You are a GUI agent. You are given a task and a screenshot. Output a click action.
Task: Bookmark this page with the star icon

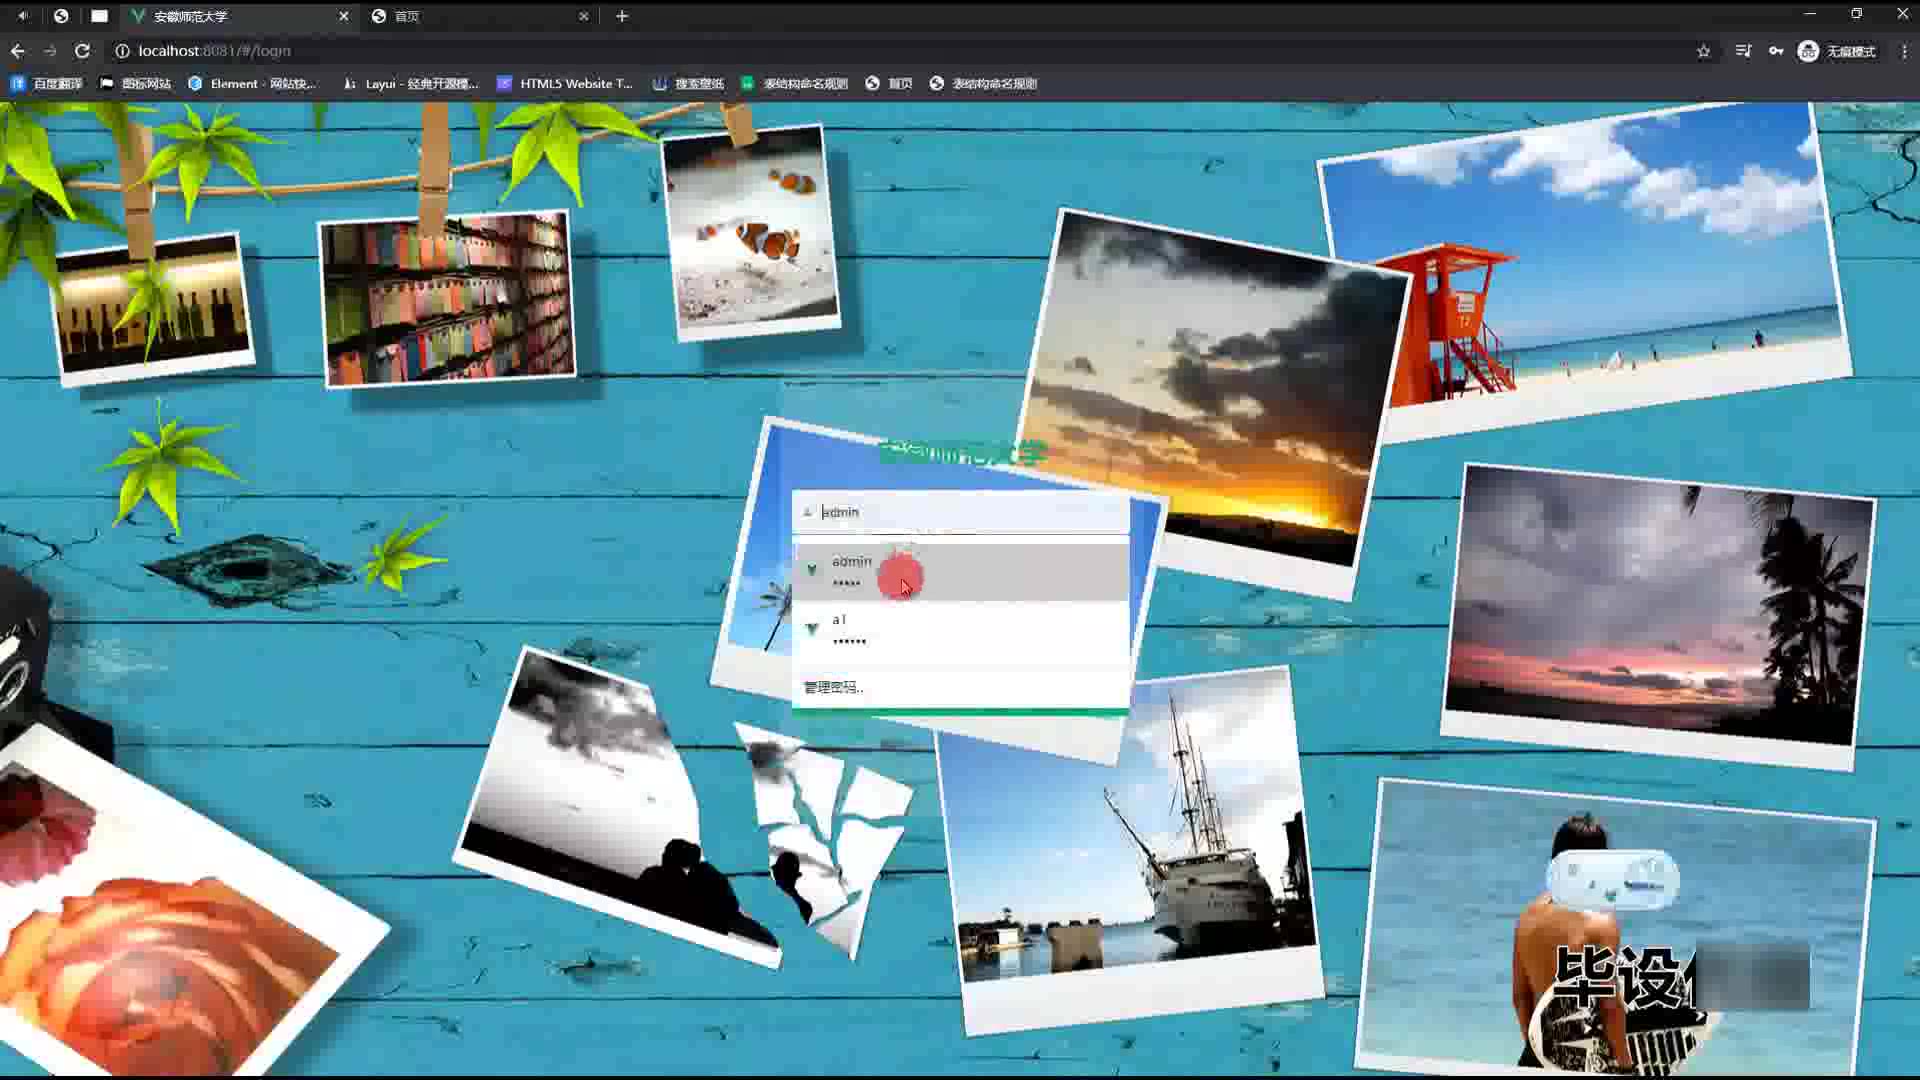click(1704, 51)
